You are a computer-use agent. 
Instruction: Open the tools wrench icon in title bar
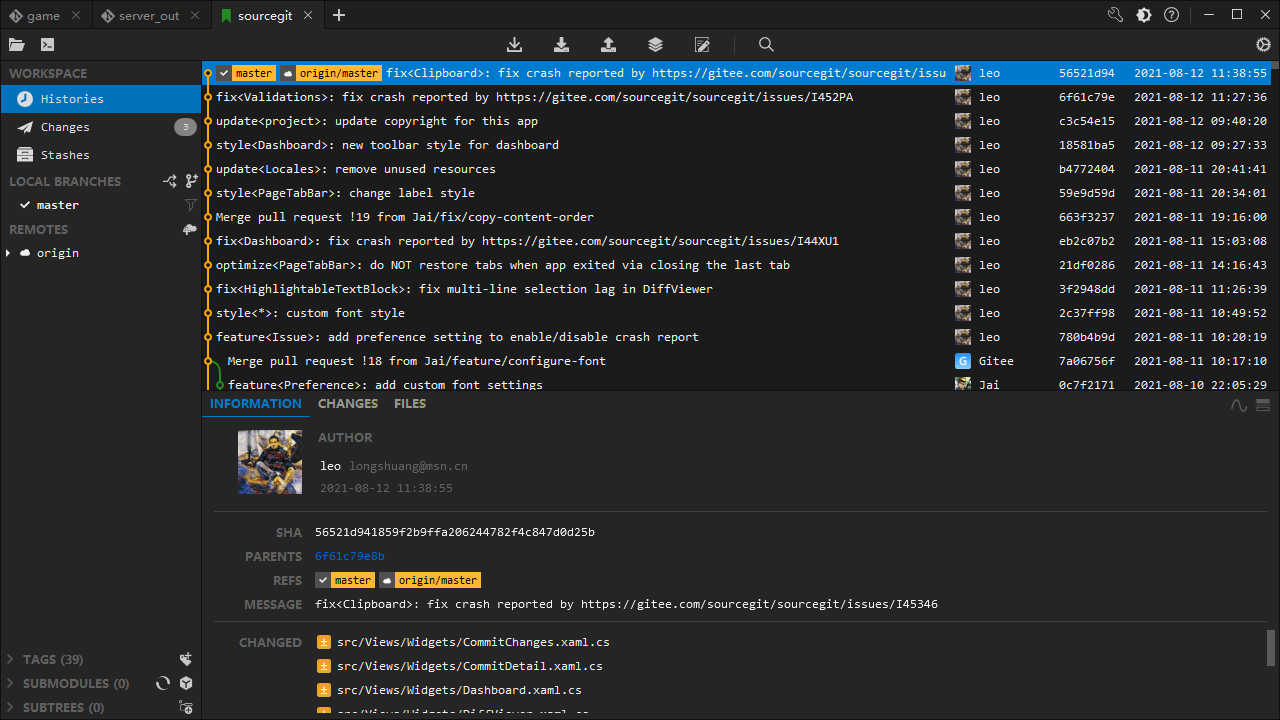click(x=1116, y=15)
